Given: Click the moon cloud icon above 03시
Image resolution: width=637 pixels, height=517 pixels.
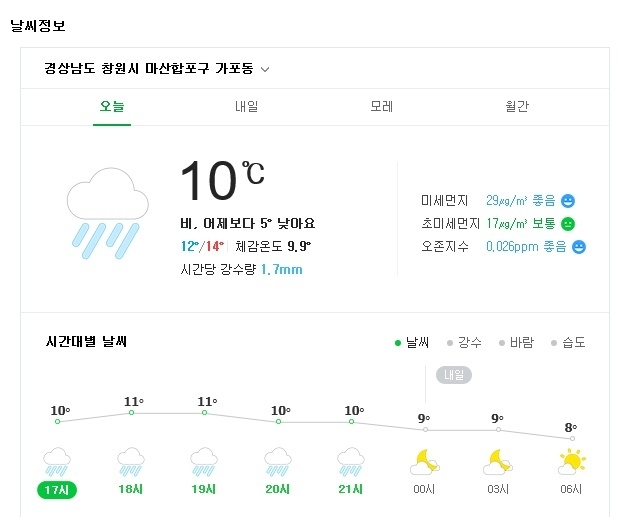Looking at the screenshot, I should pyautogui.click(x=498, y=462).
